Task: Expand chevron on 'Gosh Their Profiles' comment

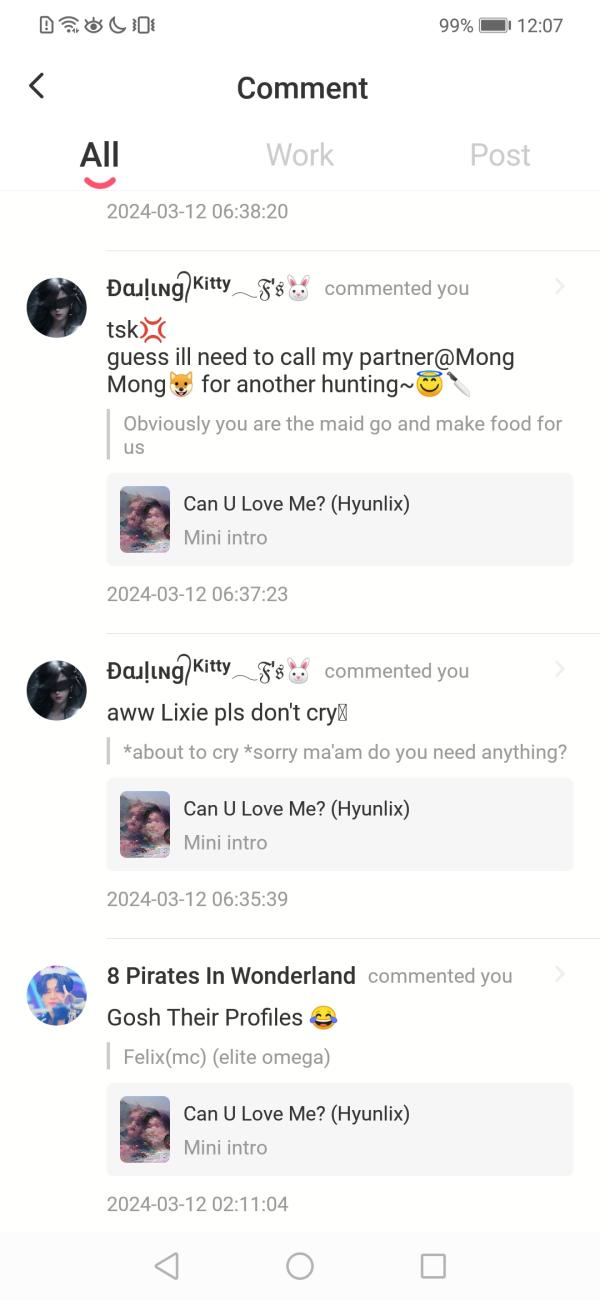Action: [559, 974]
